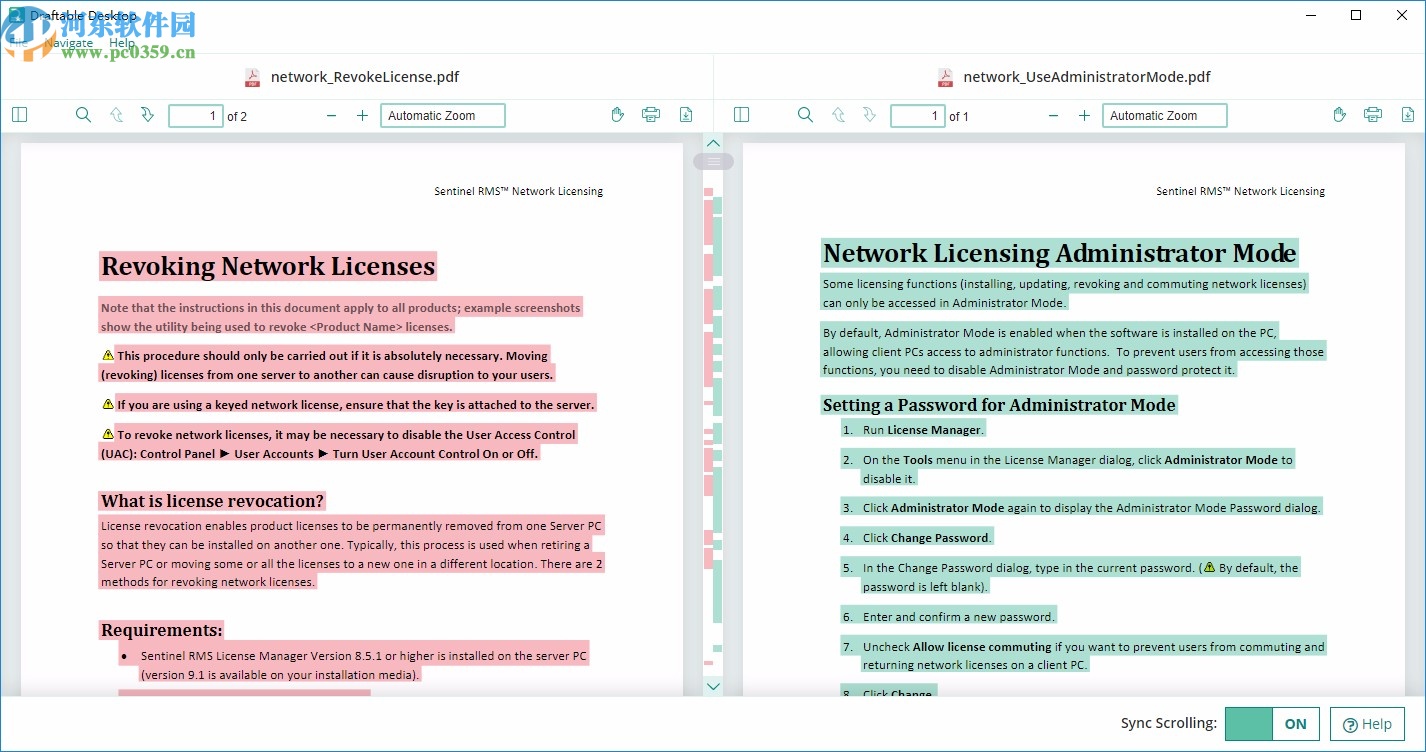Toggle sidebar in left document pane

click(x=19, y=115)
